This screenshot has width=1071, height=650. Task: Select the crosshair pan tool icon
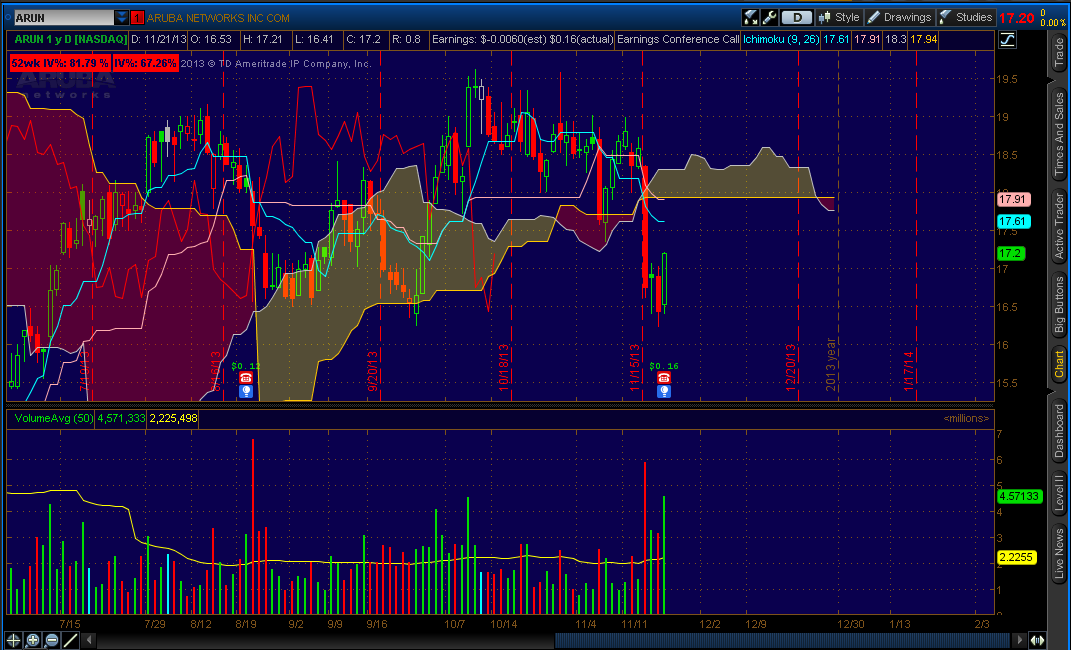pyautogui.click(x=13, y=640)
